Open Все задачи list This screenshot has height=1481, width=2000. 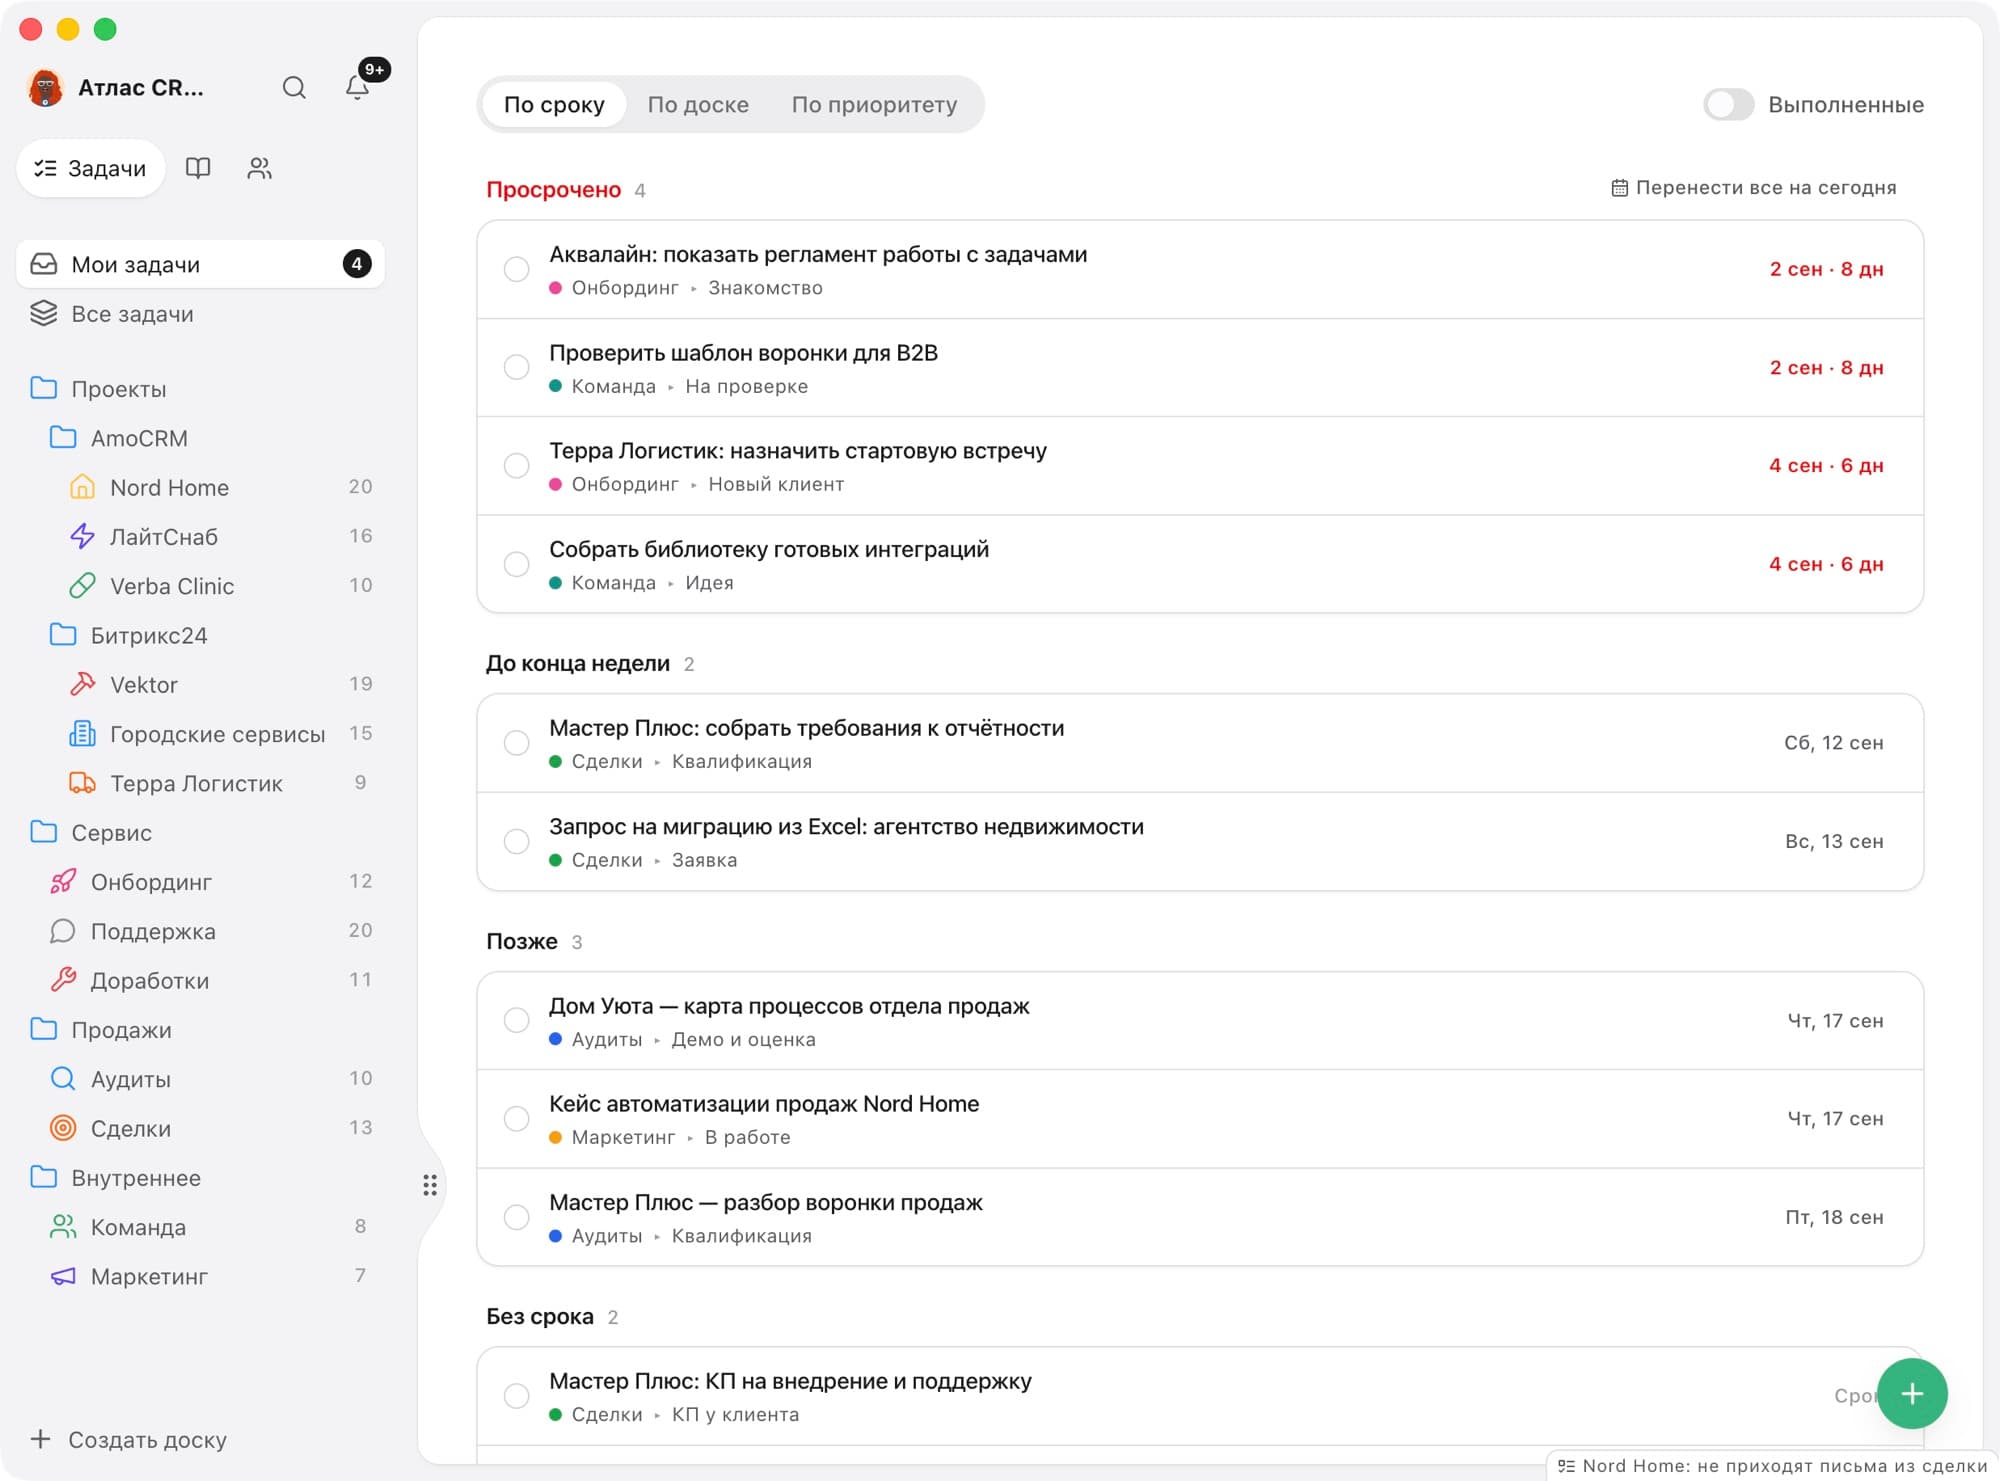tap(200, 314)
